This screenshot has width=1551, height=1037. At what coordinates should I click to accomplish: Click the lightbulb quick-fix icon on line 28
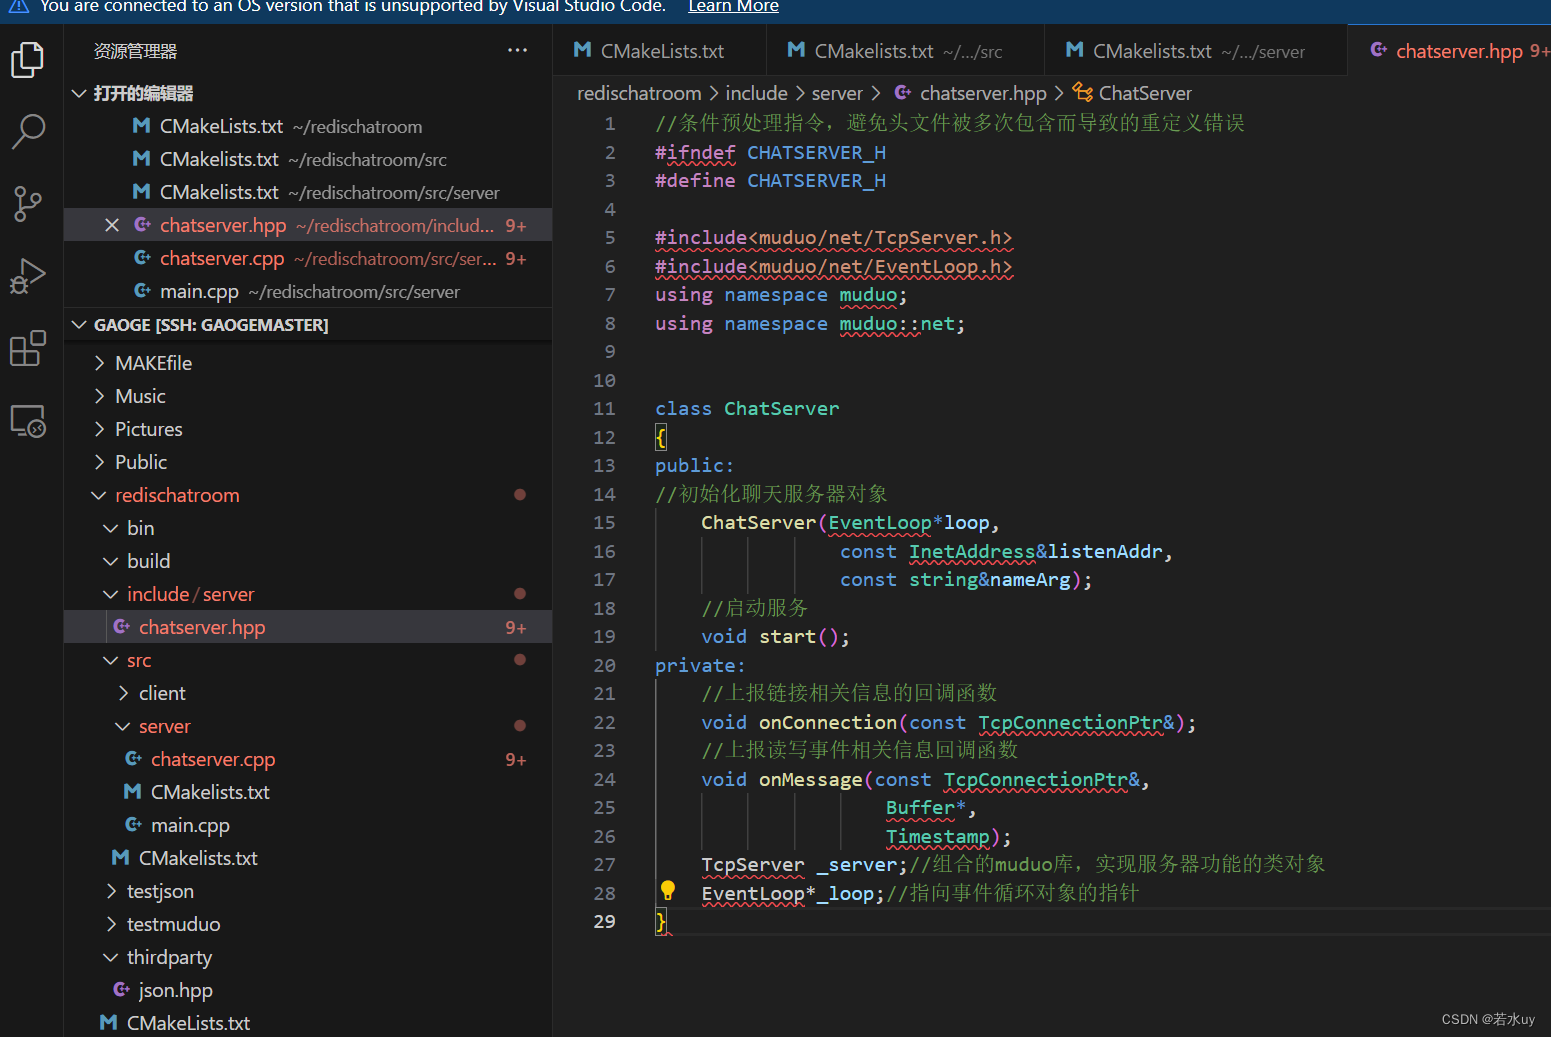(668, 890)
